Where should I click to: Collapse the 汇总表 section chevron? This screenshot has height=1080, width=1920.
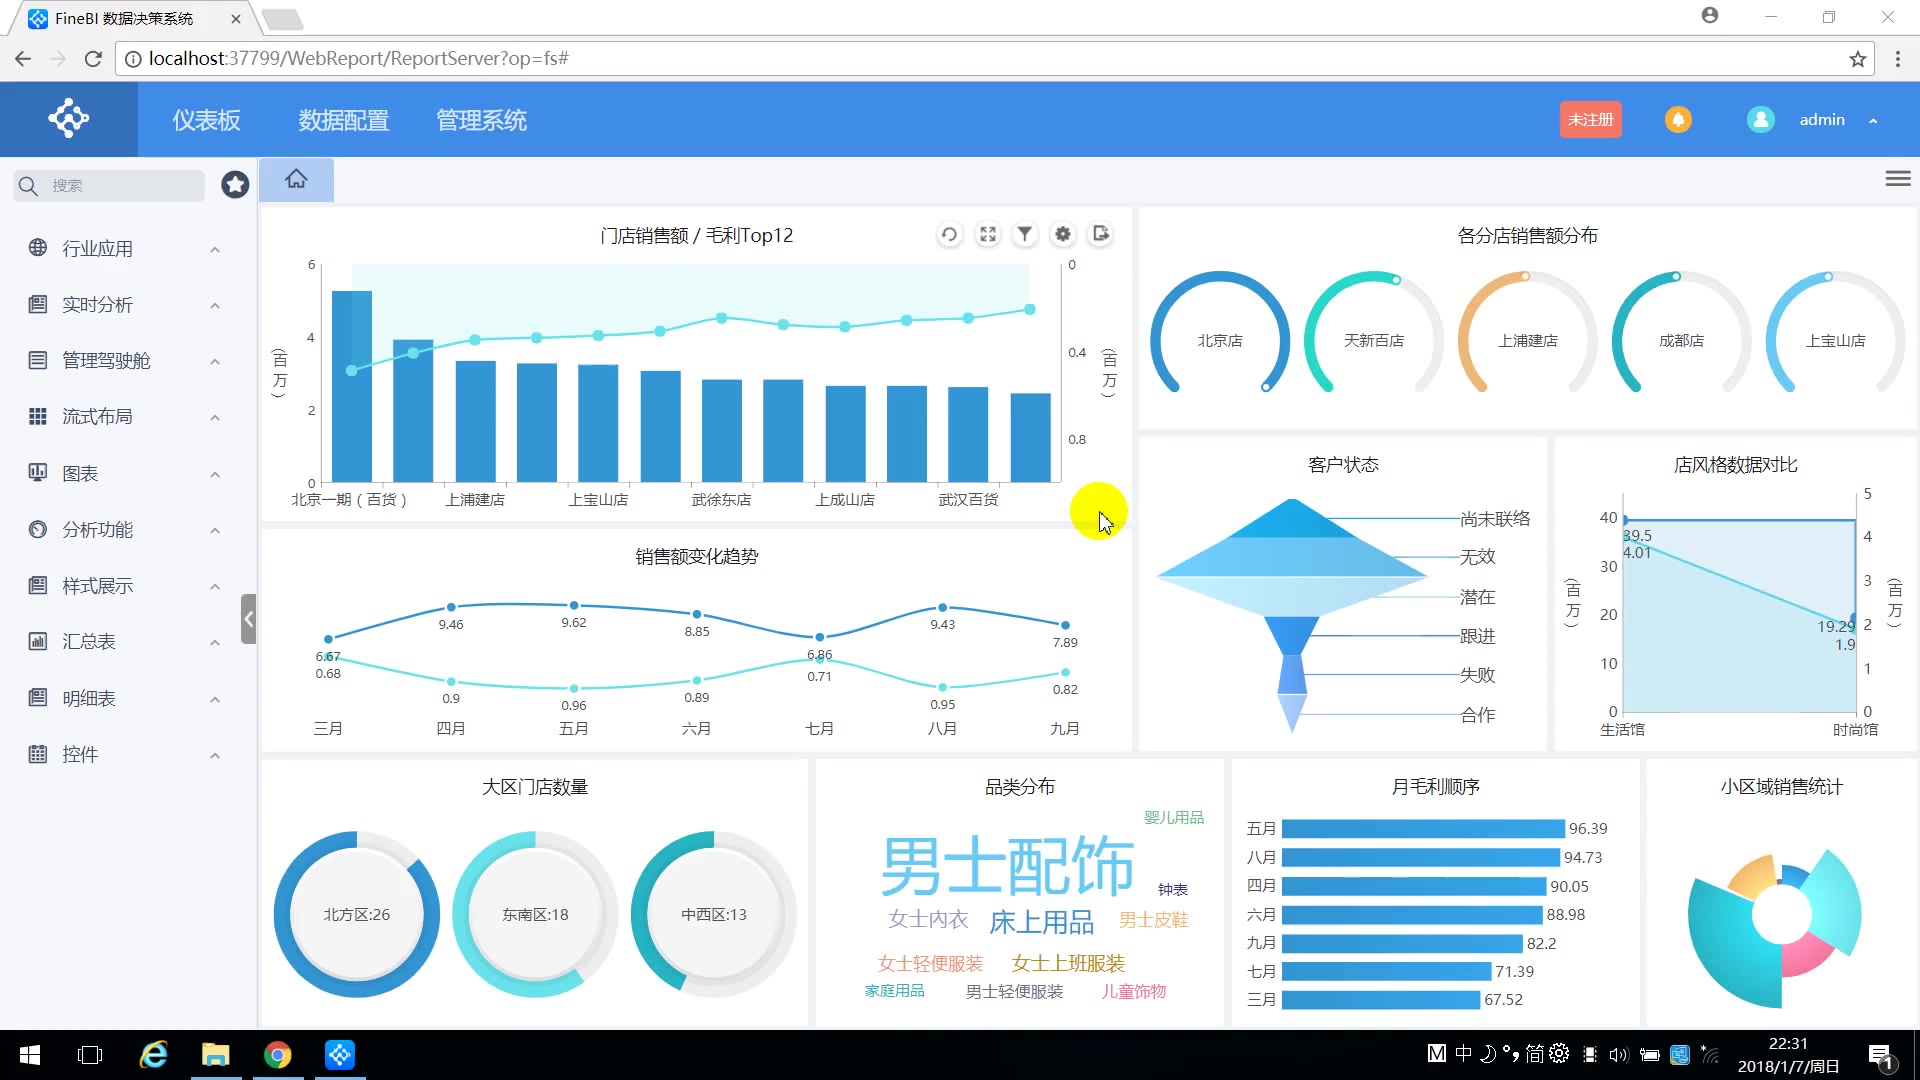(215, 642)
